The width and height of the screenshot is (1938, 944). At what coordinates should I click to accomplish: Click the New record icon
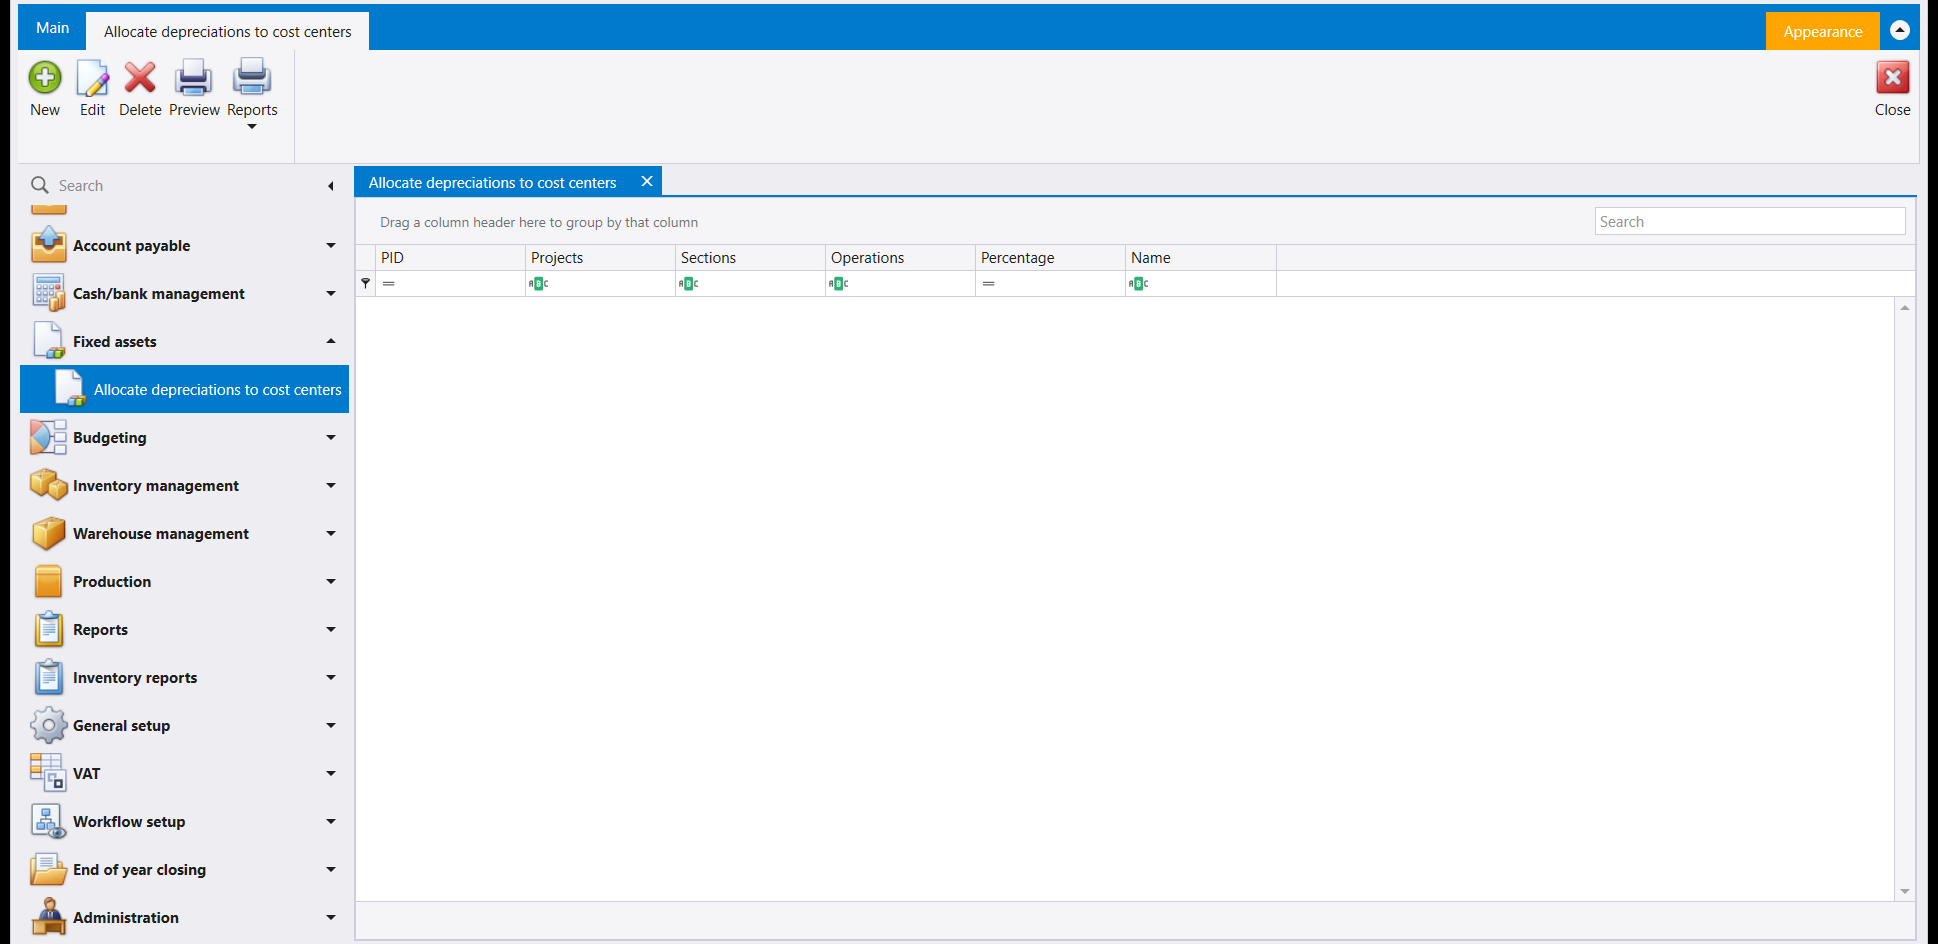click(x=45, y=78)
